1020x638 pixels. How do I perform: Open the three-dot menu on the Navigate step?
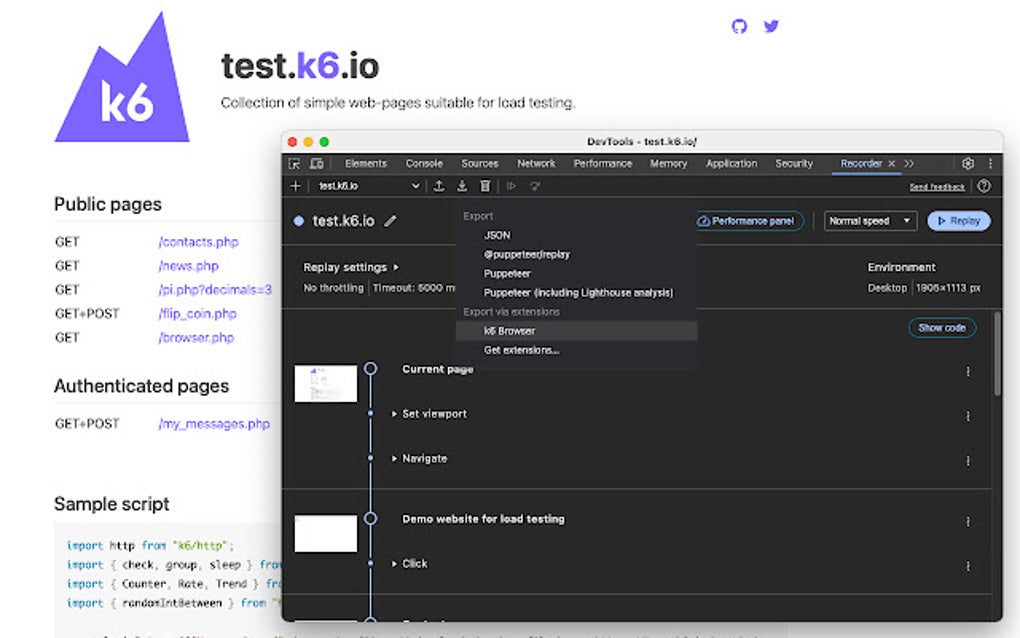[x=967, y=461]
